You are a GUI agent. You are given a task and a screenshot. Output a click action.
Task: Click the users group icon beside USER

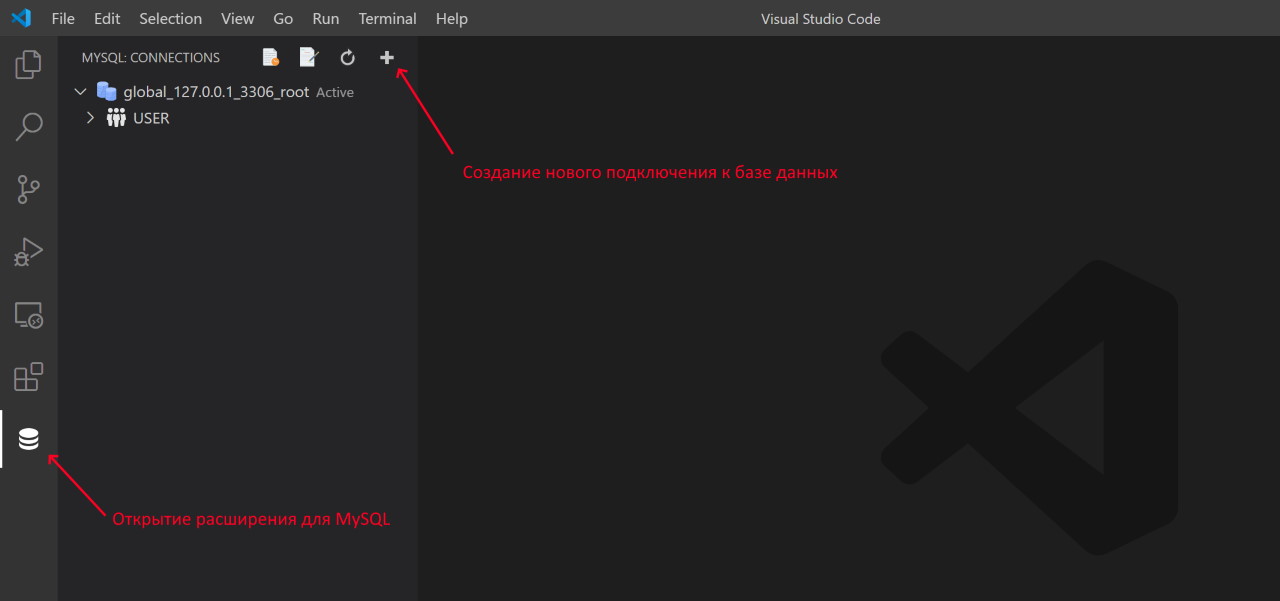tap(116, 118)
